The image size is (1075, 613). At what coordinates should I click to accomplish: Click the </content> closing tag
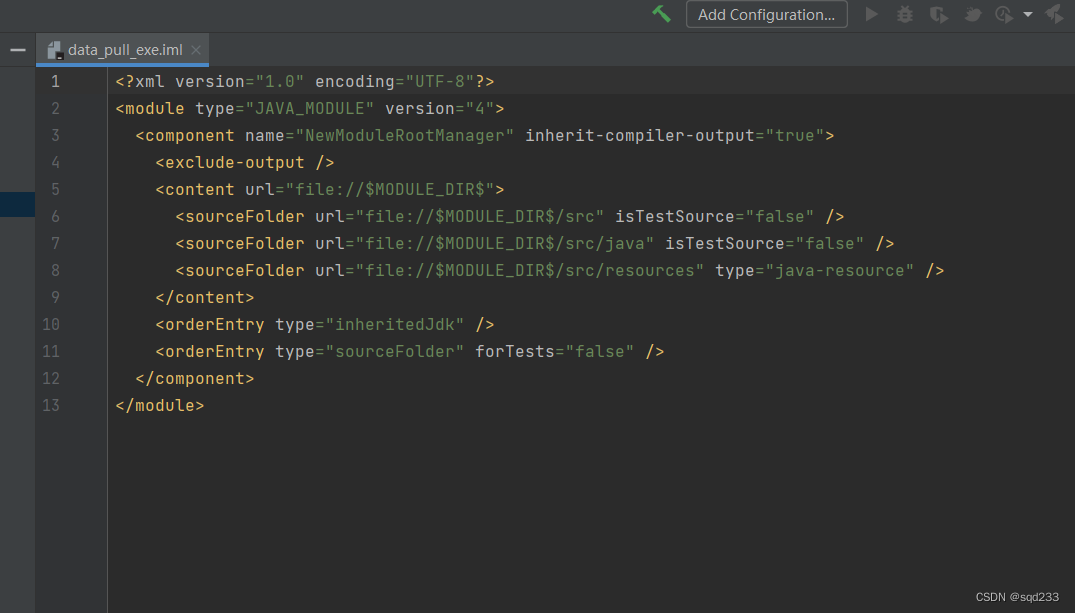click(205, 298)
